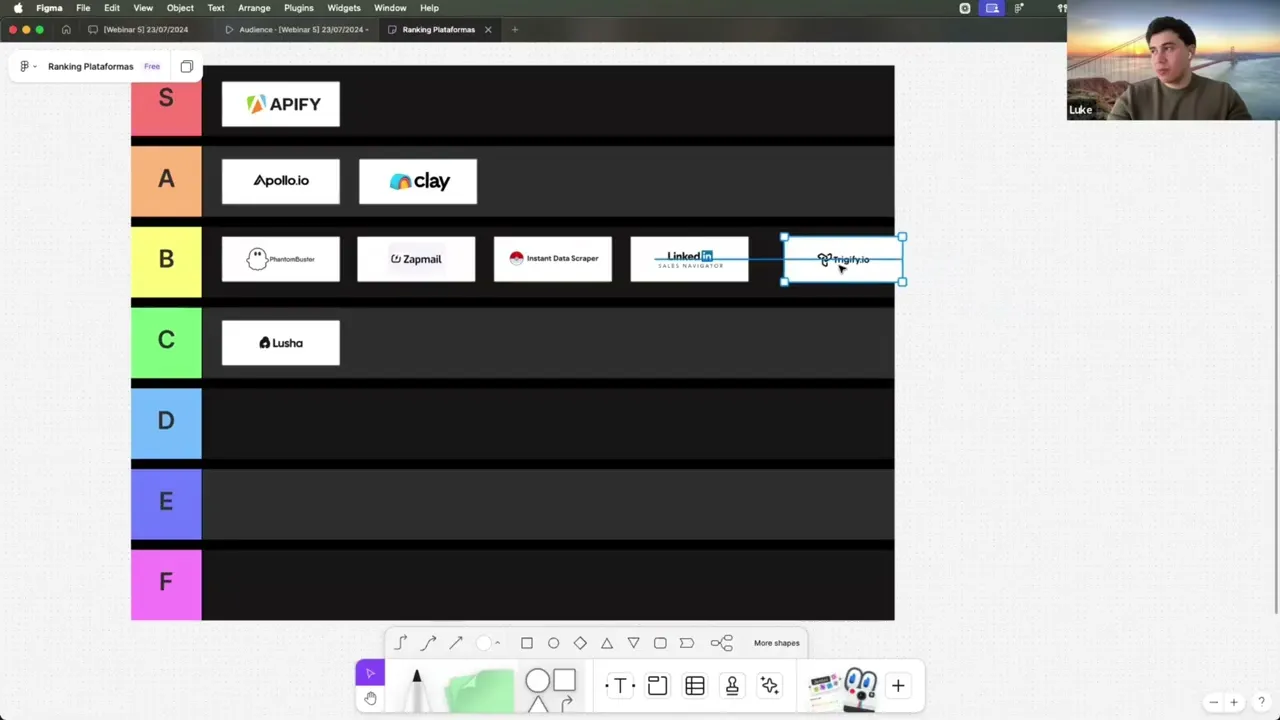Select the diagram flowchart connector icon

pos(721,643)
